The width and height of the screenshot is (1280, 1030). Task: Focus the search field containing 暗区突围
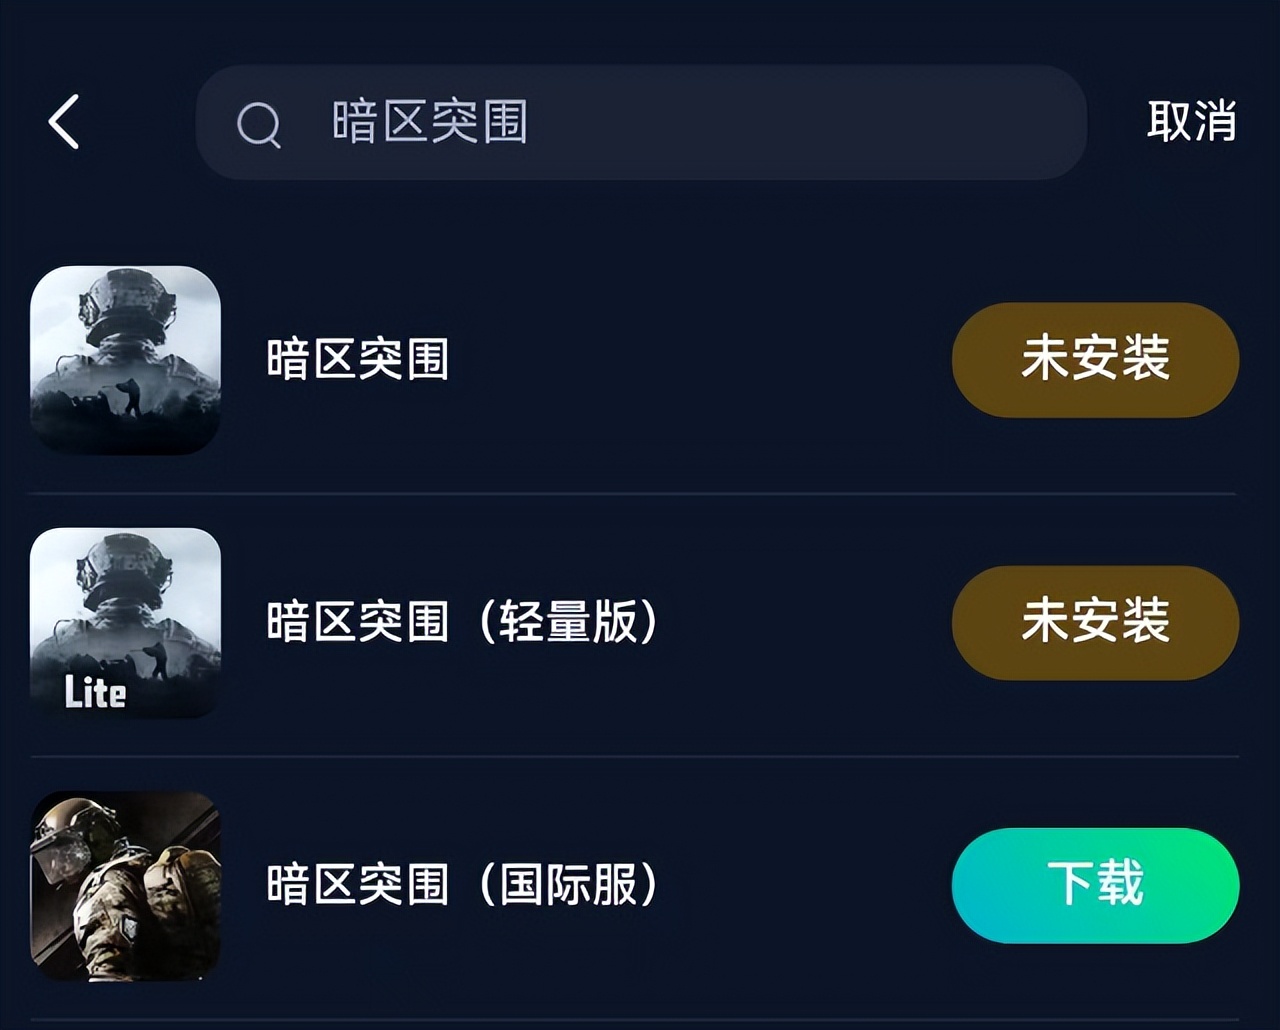point(640,122)
